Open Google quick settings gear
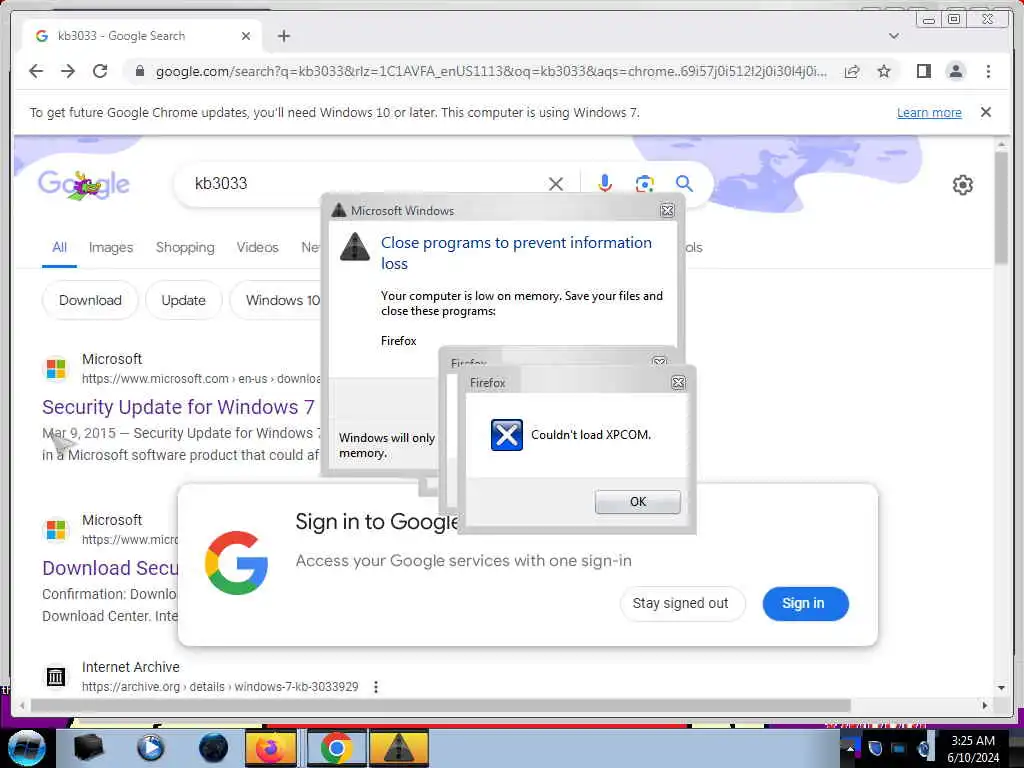Viewport: 1024px width, 768px height. pos(962,185)
